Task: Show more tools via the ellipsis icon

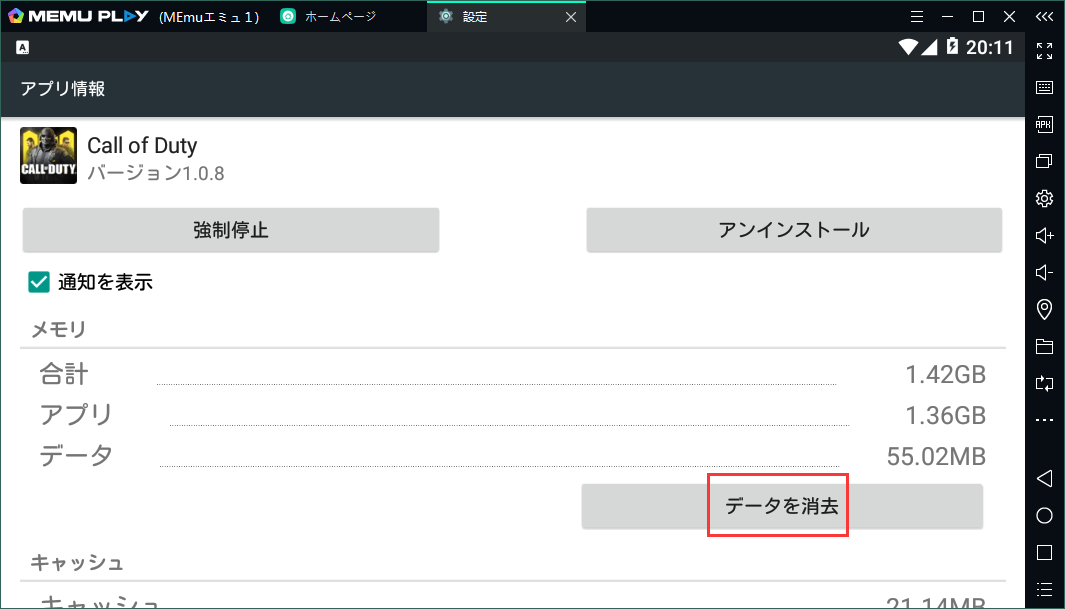Action: click(1044, 419)
